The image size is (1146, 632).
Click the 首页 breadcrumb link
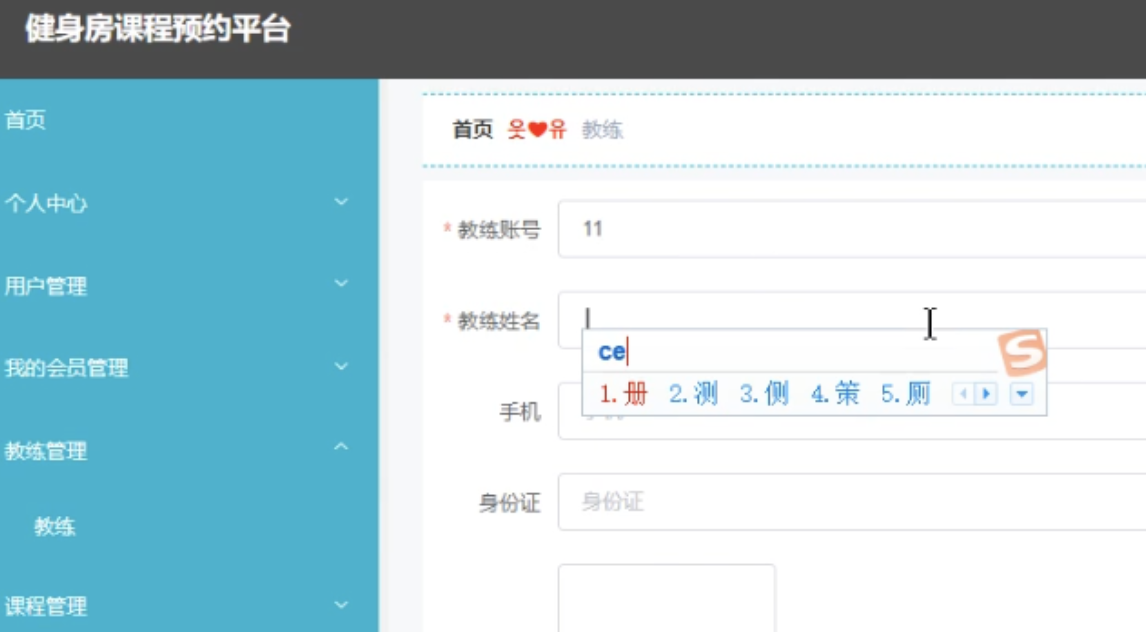pos(472,130)
